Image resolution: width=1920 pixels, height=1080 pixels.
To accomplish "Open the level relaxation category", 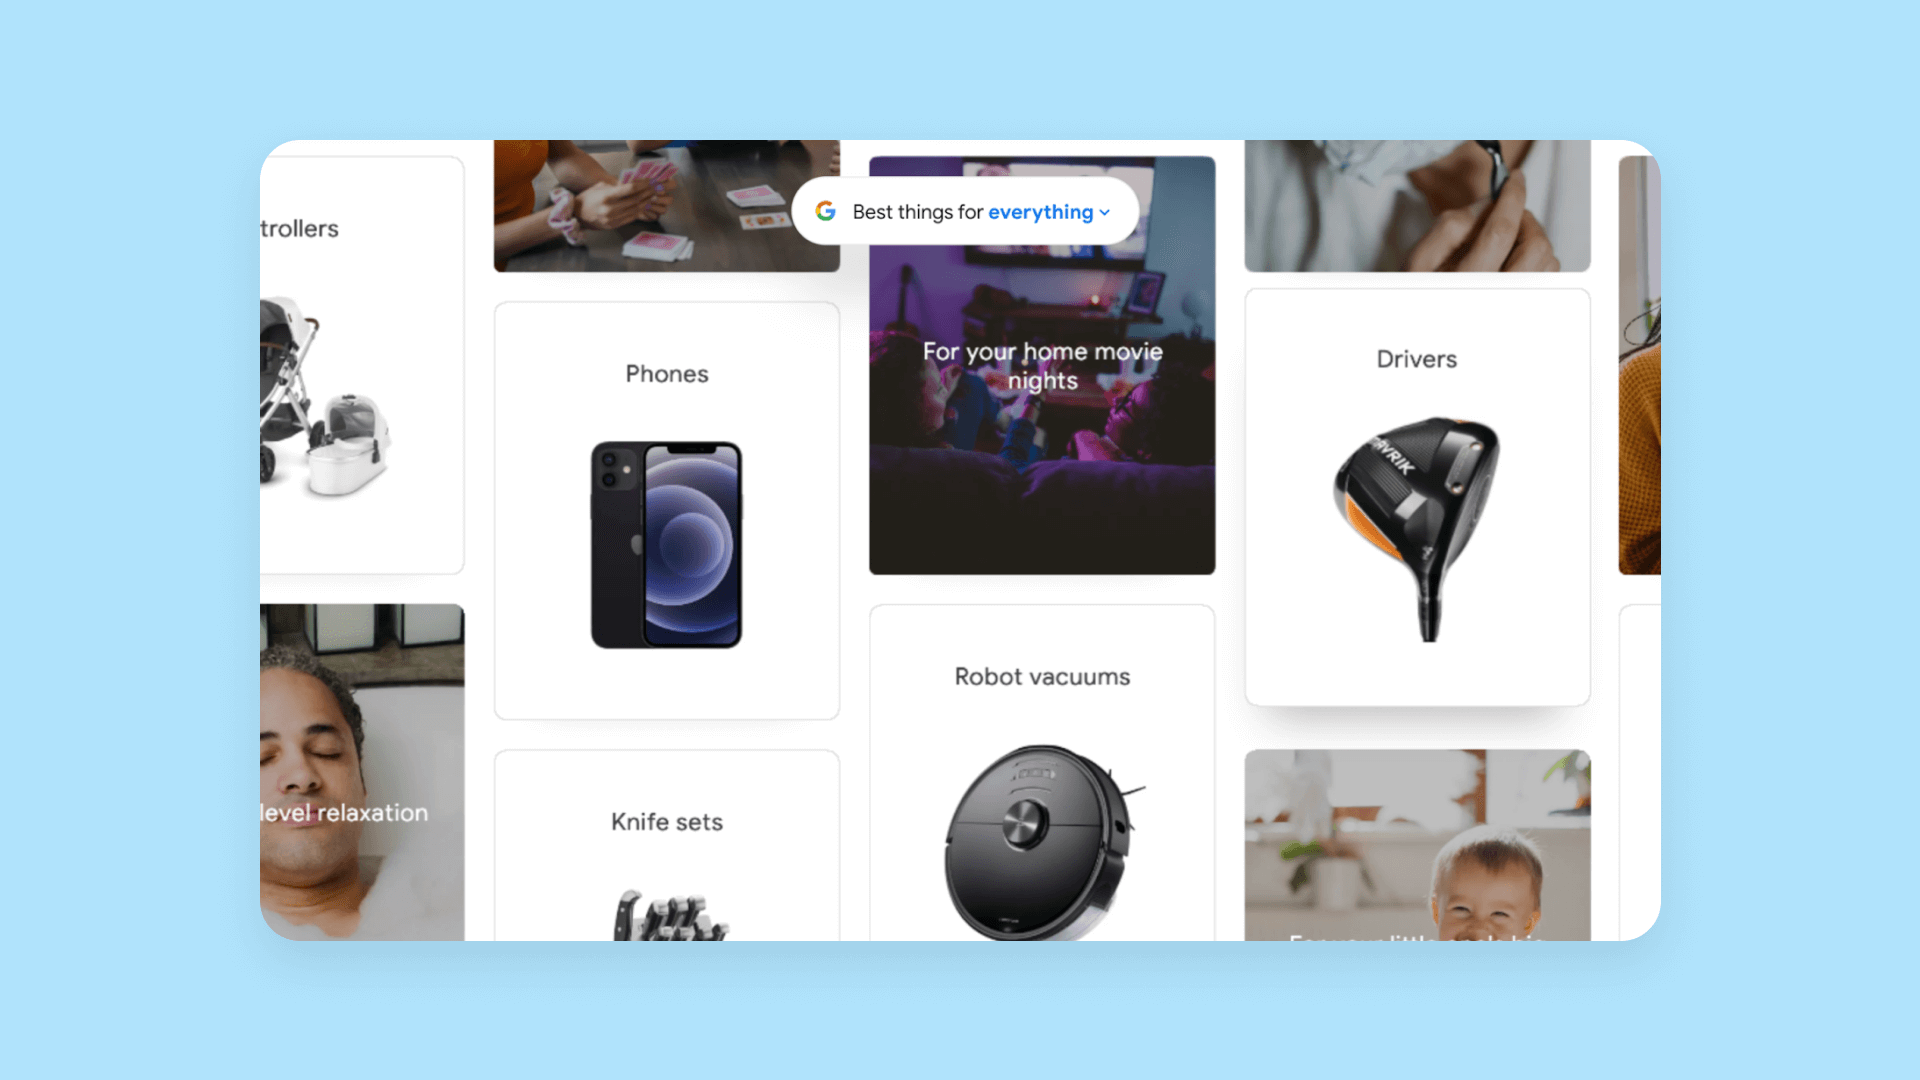I will (363, 778).
